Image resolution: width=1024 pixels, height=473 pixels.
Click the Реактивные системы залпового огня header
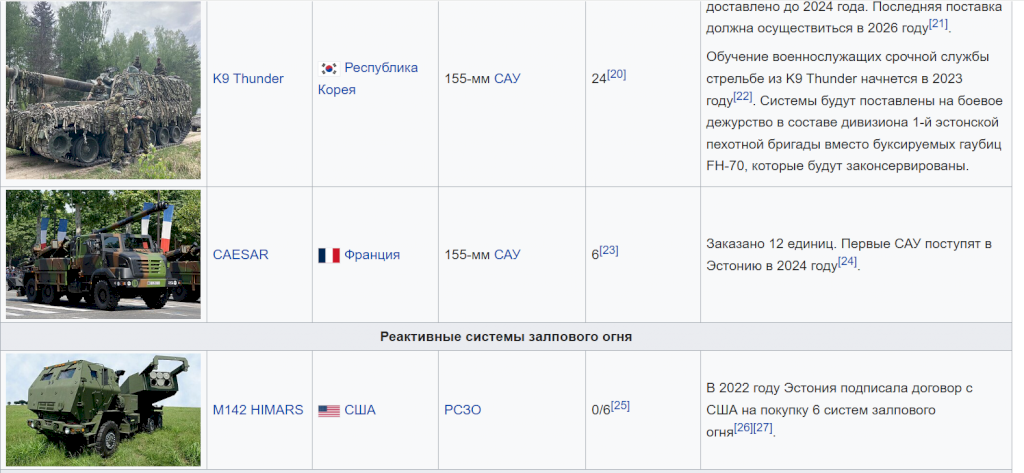click(506, 337)
